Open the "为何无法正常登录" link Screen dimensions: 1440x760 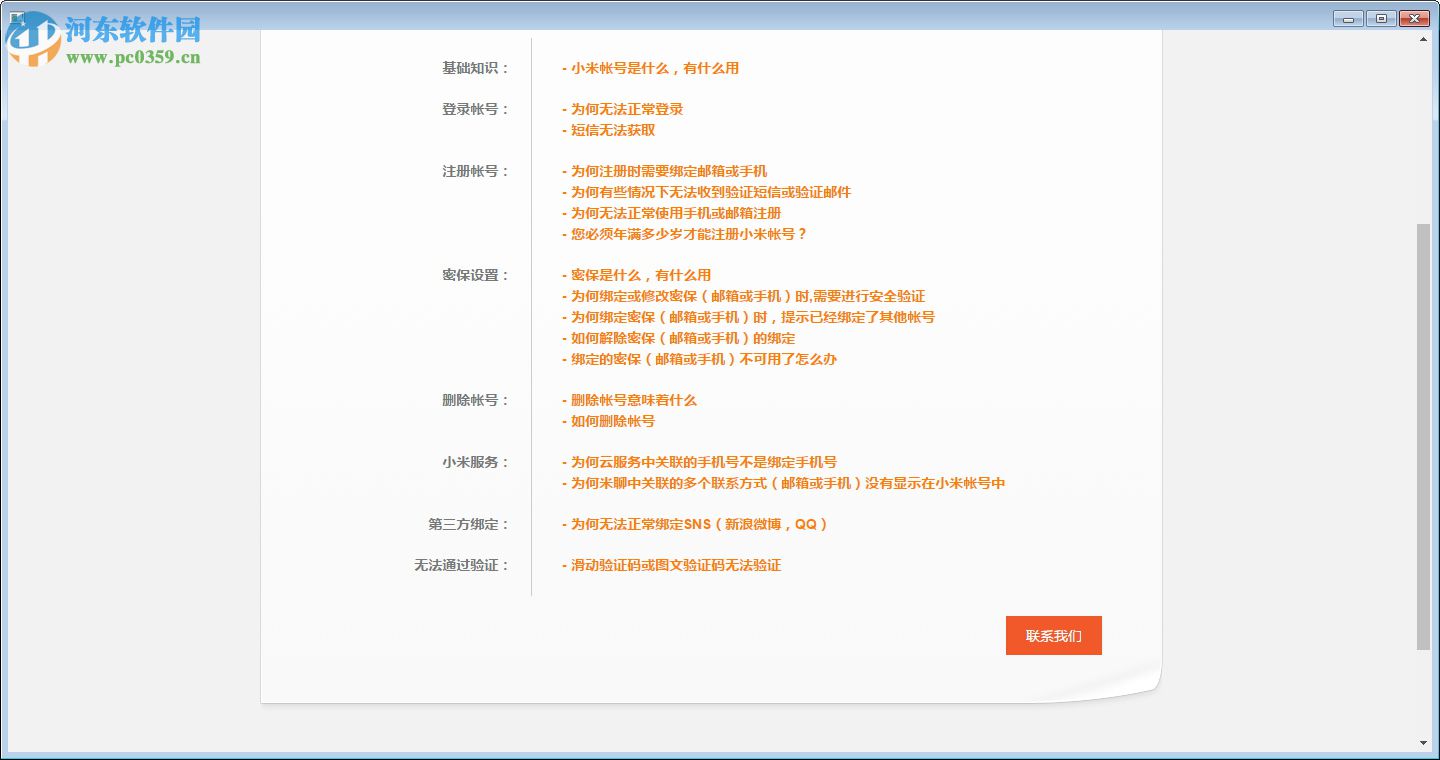point(626,110)
